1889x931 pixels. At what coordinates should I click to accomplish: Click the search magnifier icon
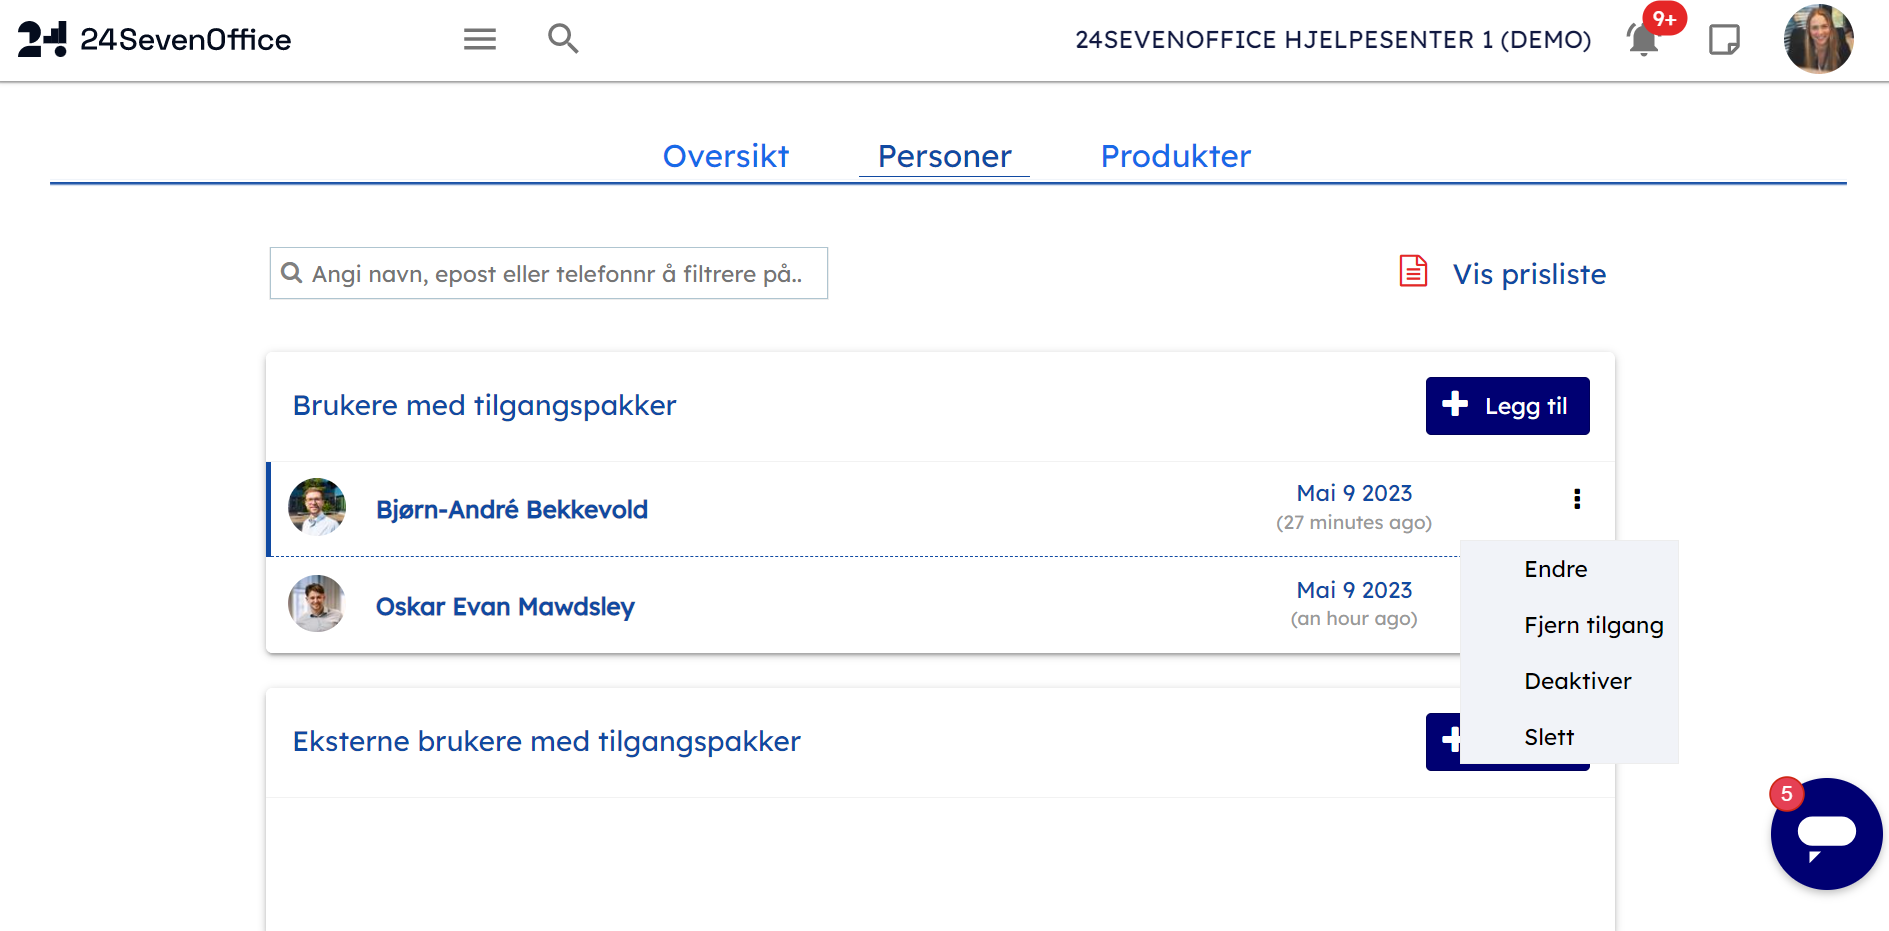[x=563, y=39]
